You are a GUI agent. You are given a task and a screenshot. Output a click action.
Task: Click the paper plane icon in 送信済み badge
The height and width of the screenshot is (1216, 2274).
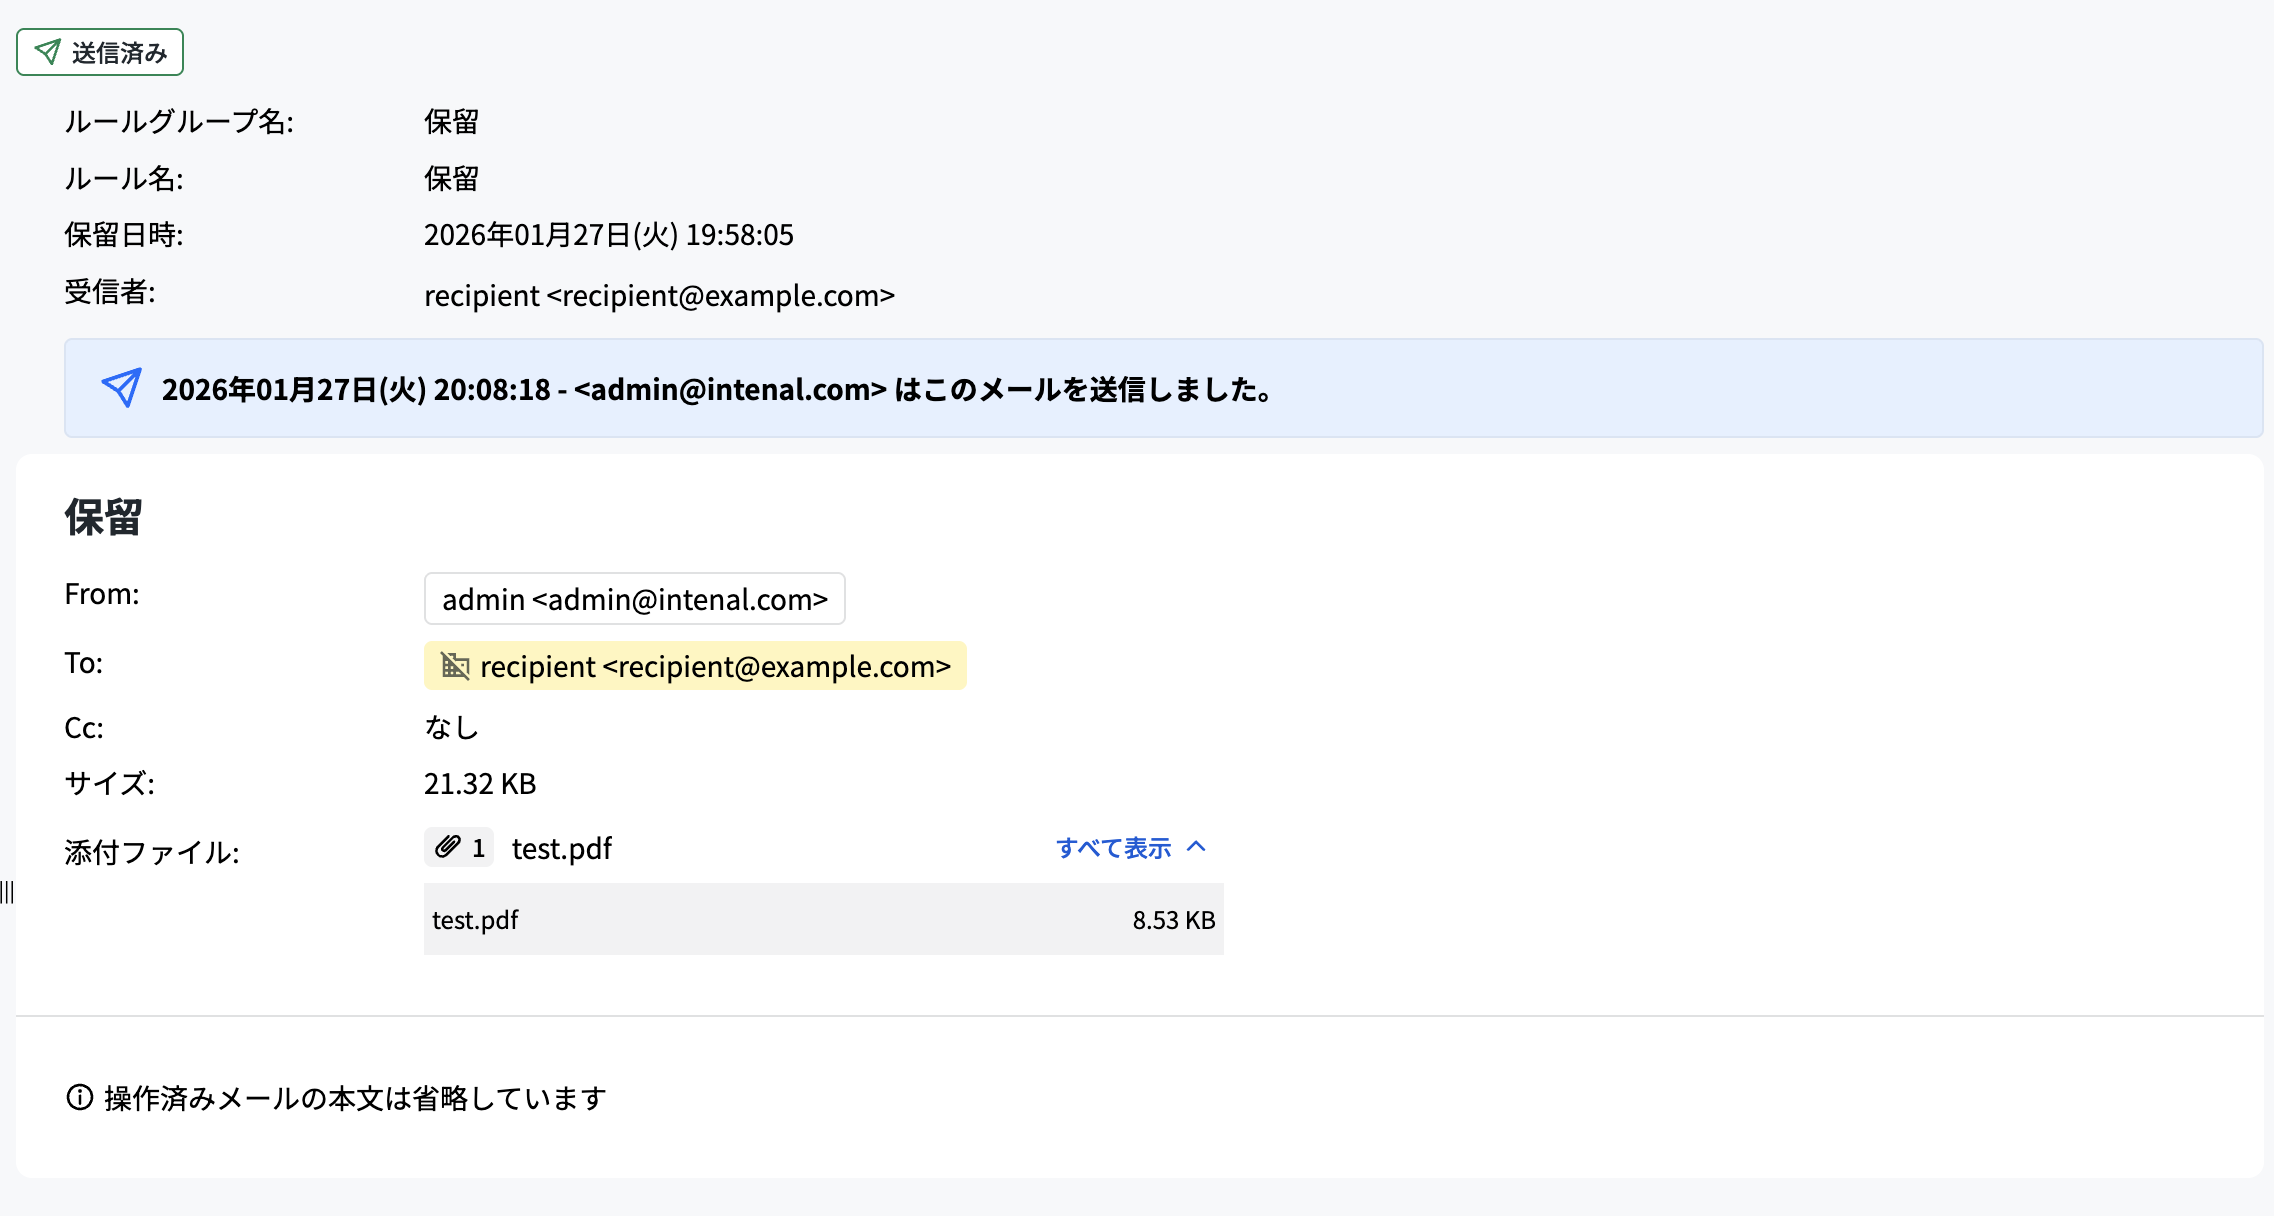[x=47, y=52]
